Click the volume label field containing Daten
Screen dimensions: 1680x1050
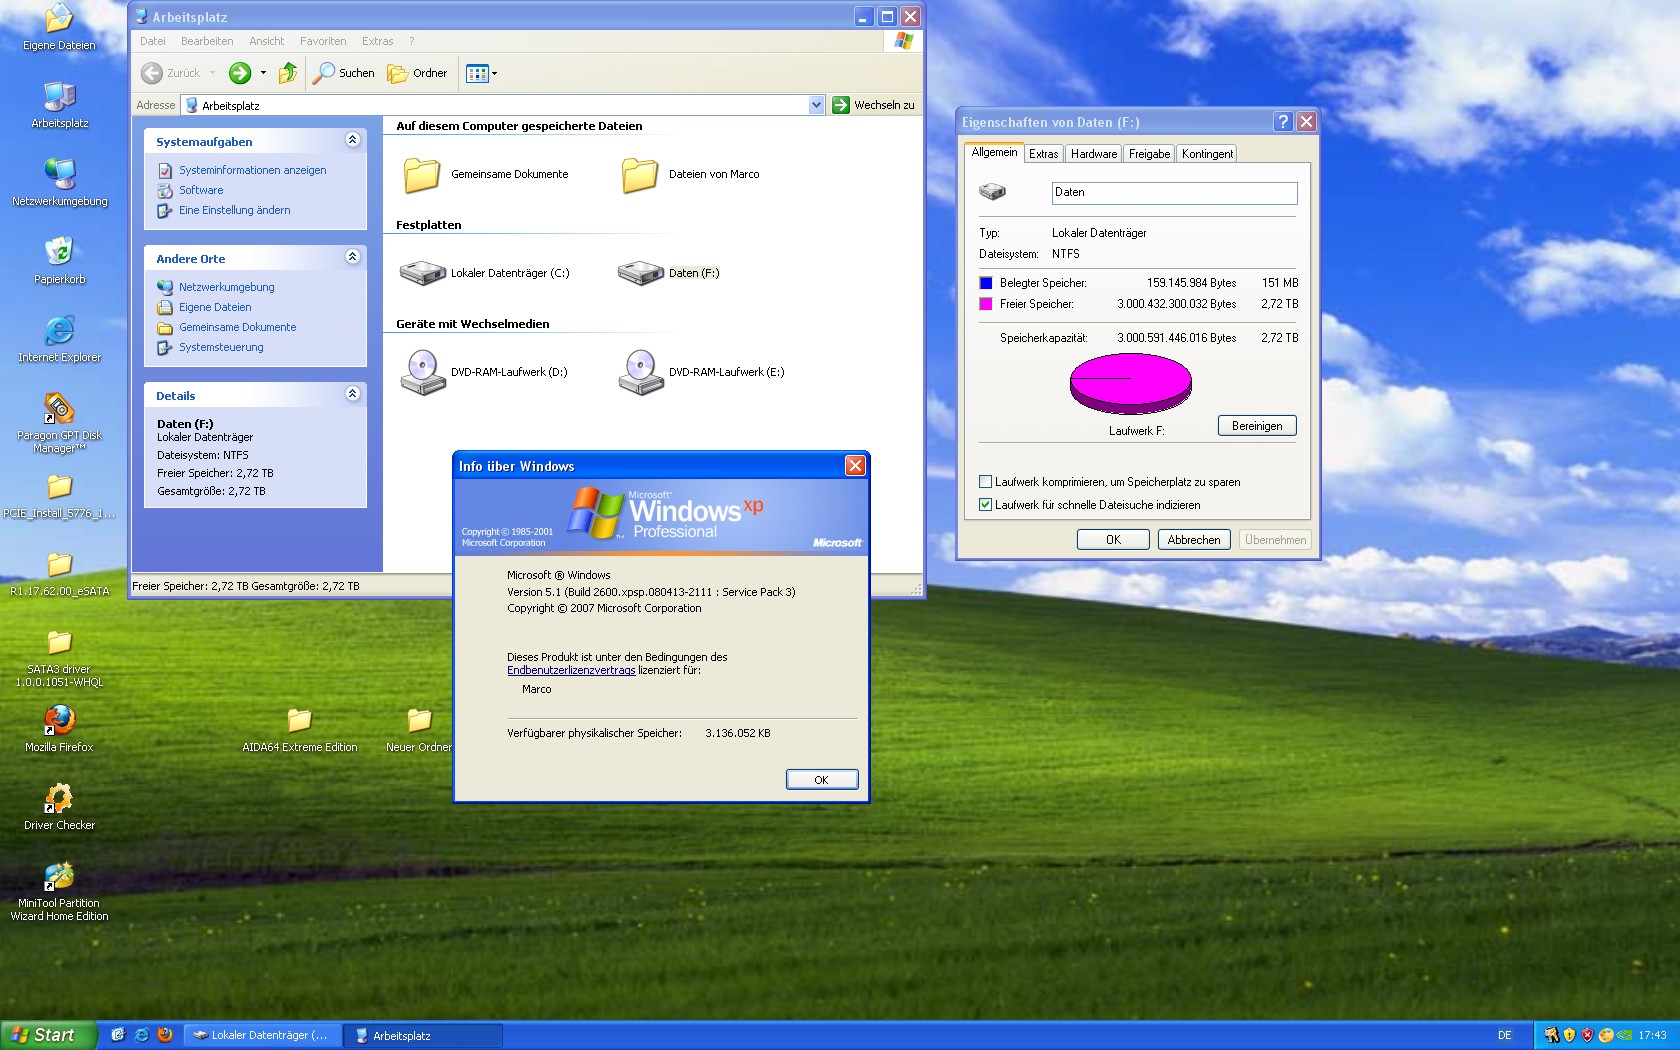tap(1174, 193)
